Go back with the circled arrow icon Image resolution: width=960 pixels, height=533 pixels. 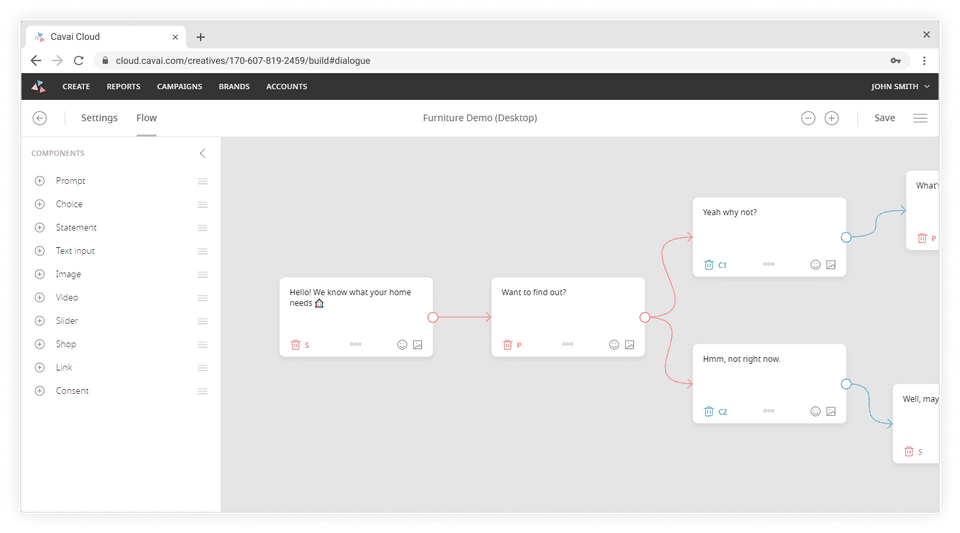coord(40,118)
